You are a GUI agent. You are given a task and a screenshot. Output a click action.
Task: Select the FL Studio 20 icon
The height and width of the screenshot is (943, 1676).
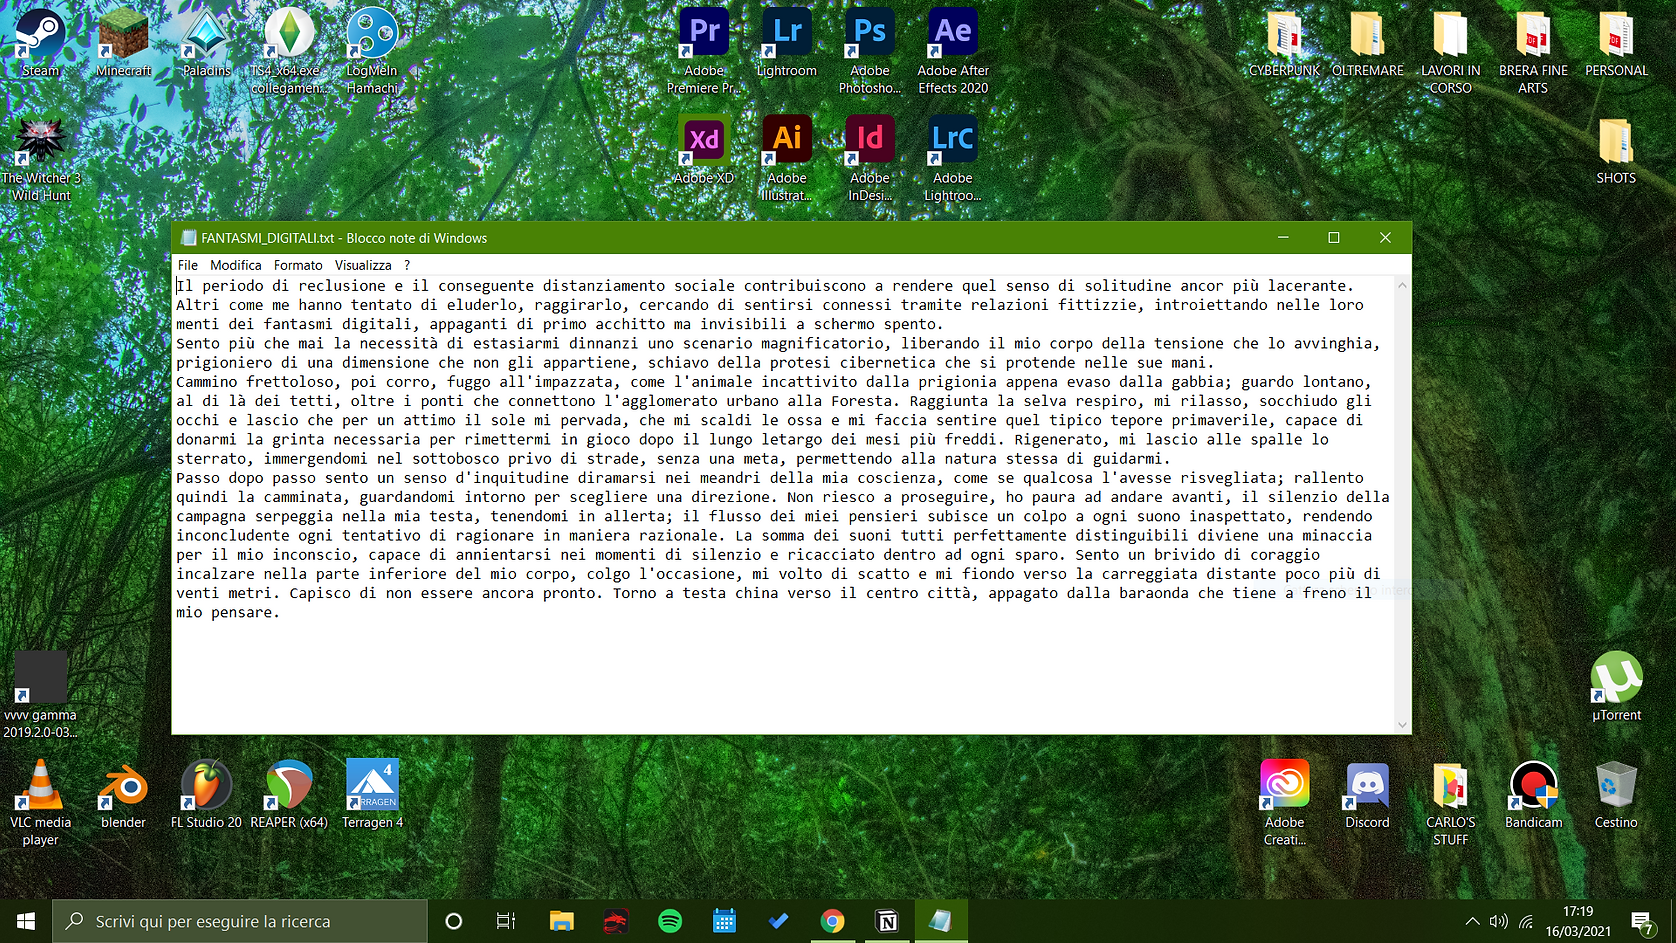tap(206, 795)
